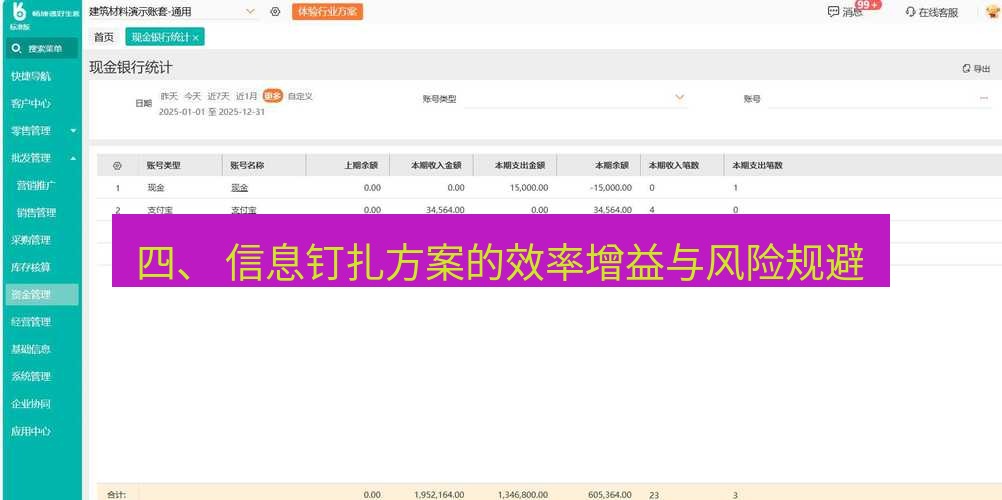Image resolution: width=1002 pixels, height=500 pixels.
Task: Select date filter 昨天
Action: point(169,97)
